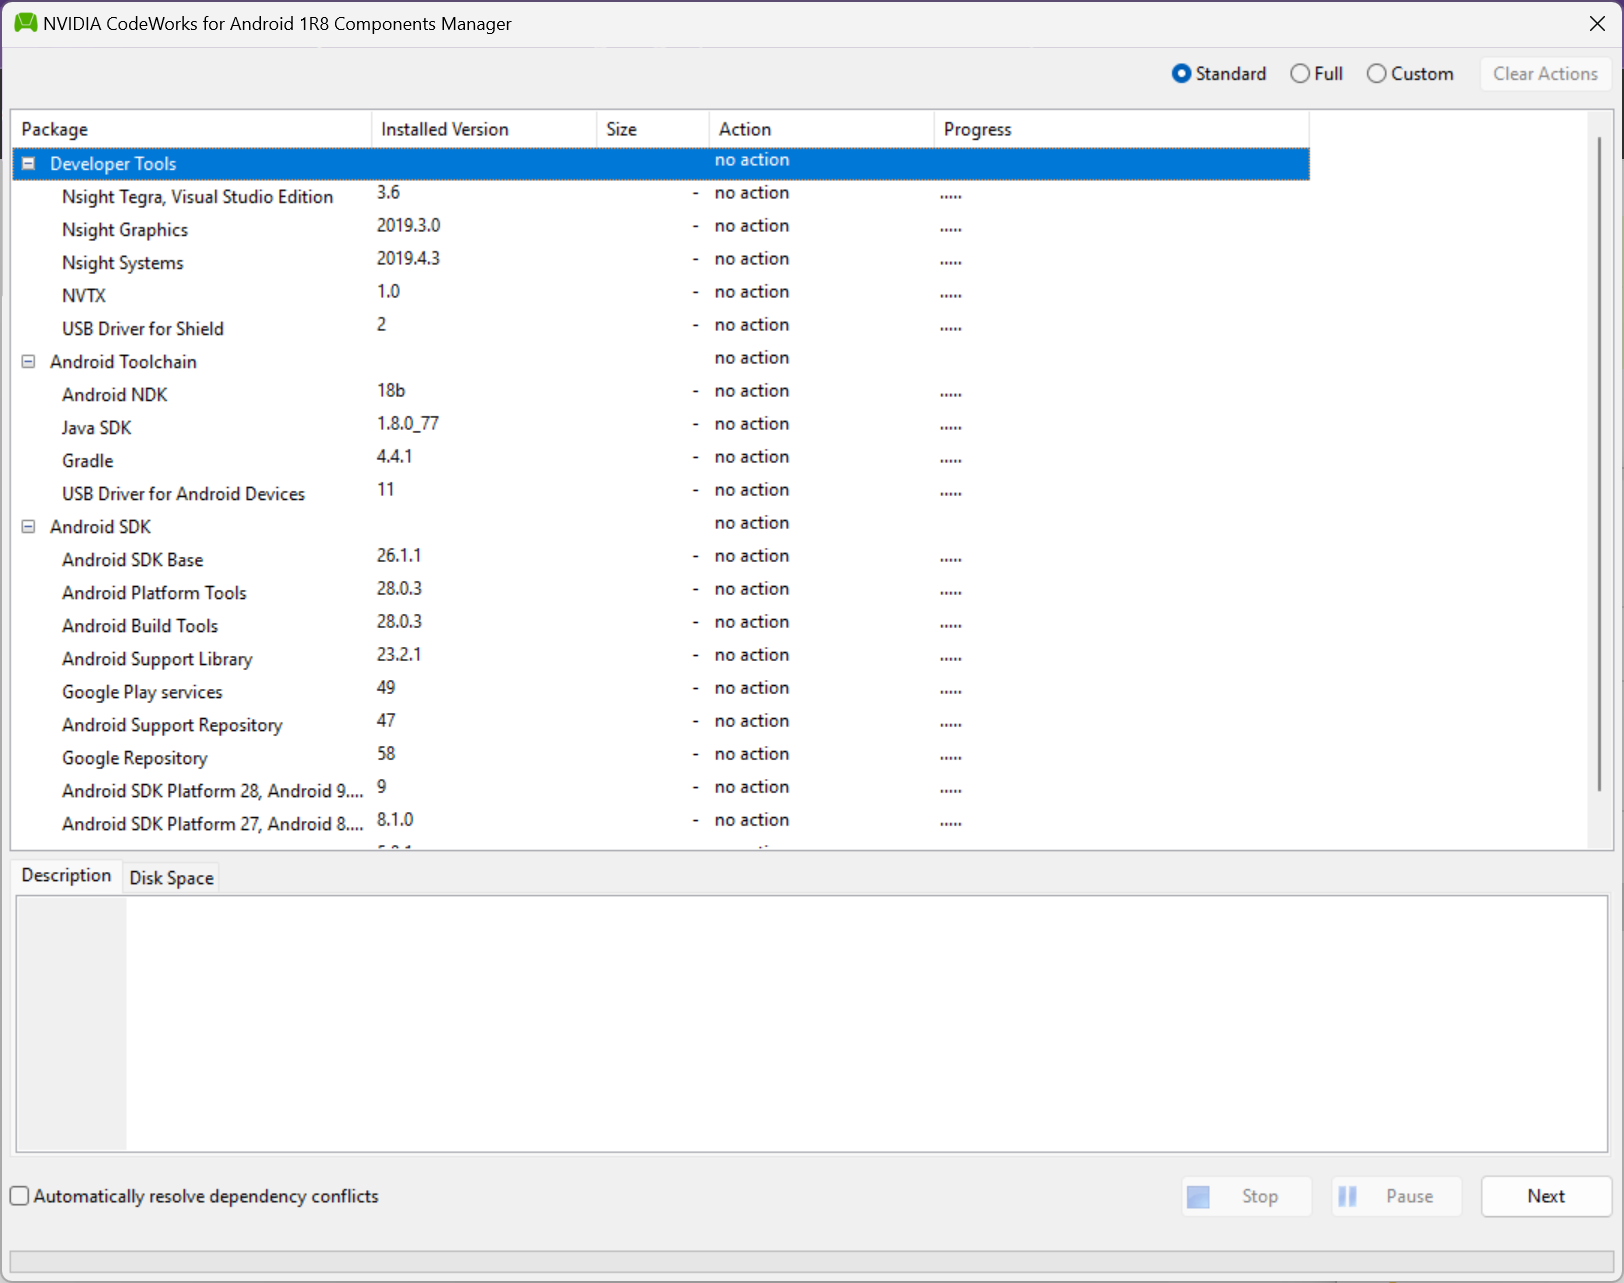The image size is (1624, 1283).
Task: Click version 23.2.1 of Android Support Library
Action: [x=399, y=654]
